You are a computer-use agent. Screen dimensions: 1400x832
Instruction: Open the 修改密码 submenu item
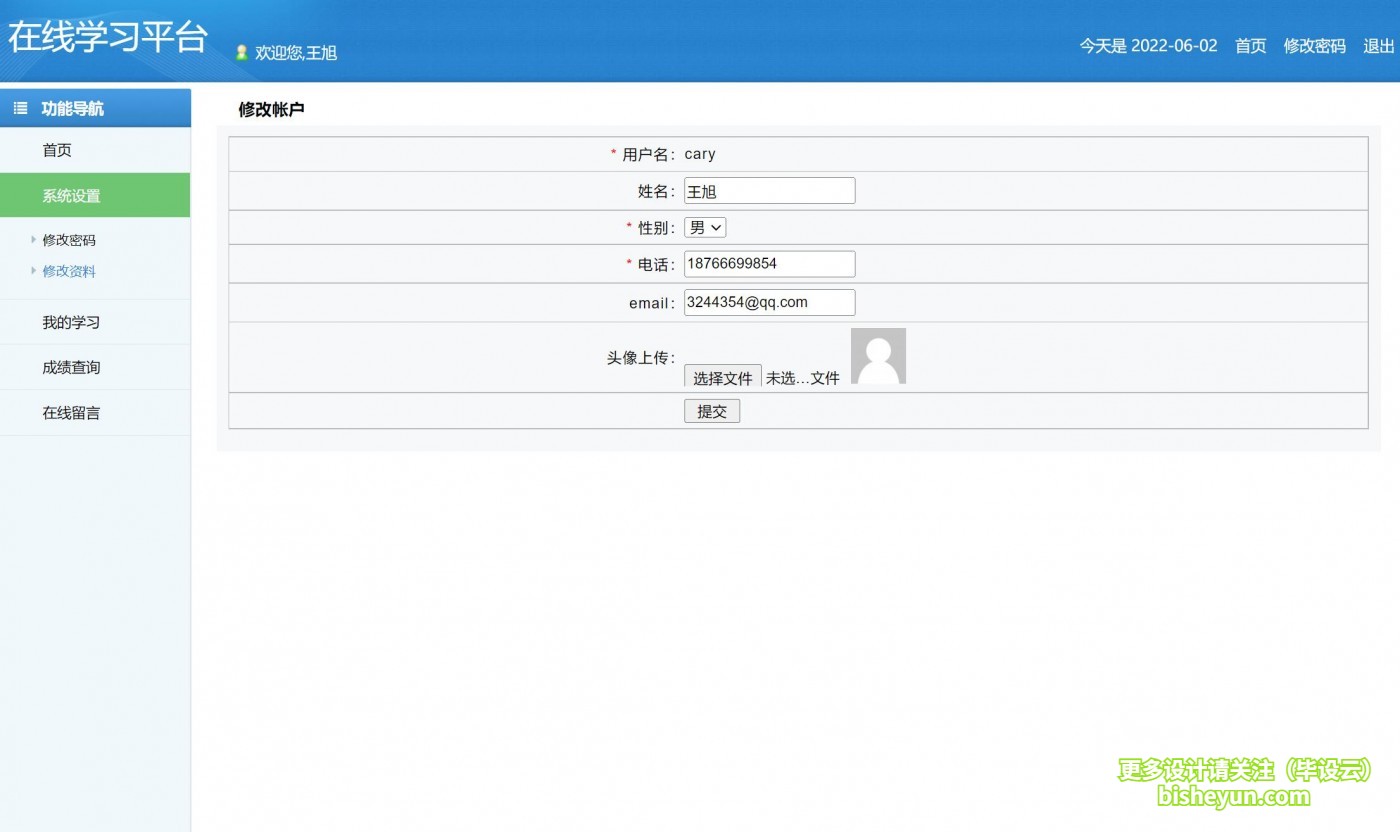tap(69, 240)
